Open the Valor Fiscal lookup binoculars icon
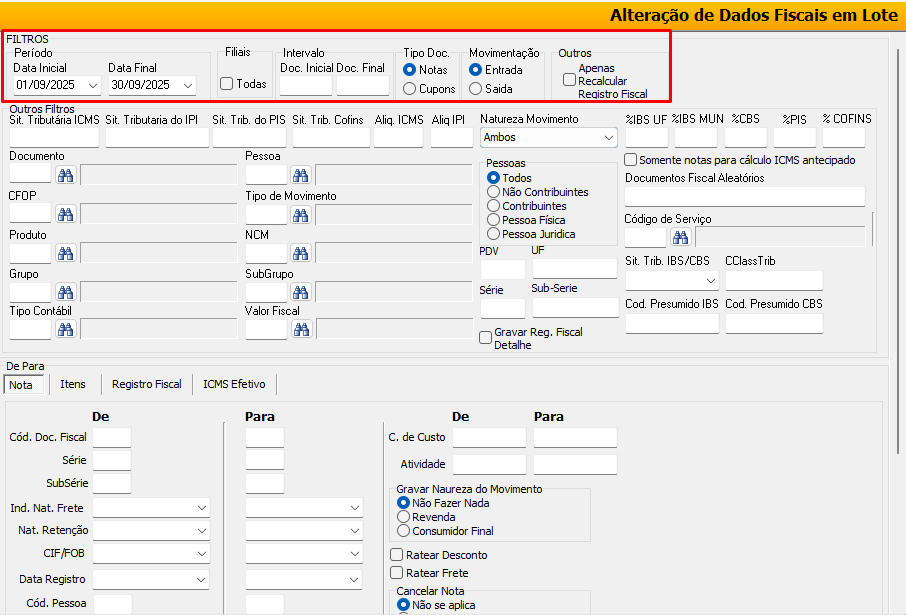Viewport: 906px width, 615px height. pyautogui.click(x=301, y=330)
